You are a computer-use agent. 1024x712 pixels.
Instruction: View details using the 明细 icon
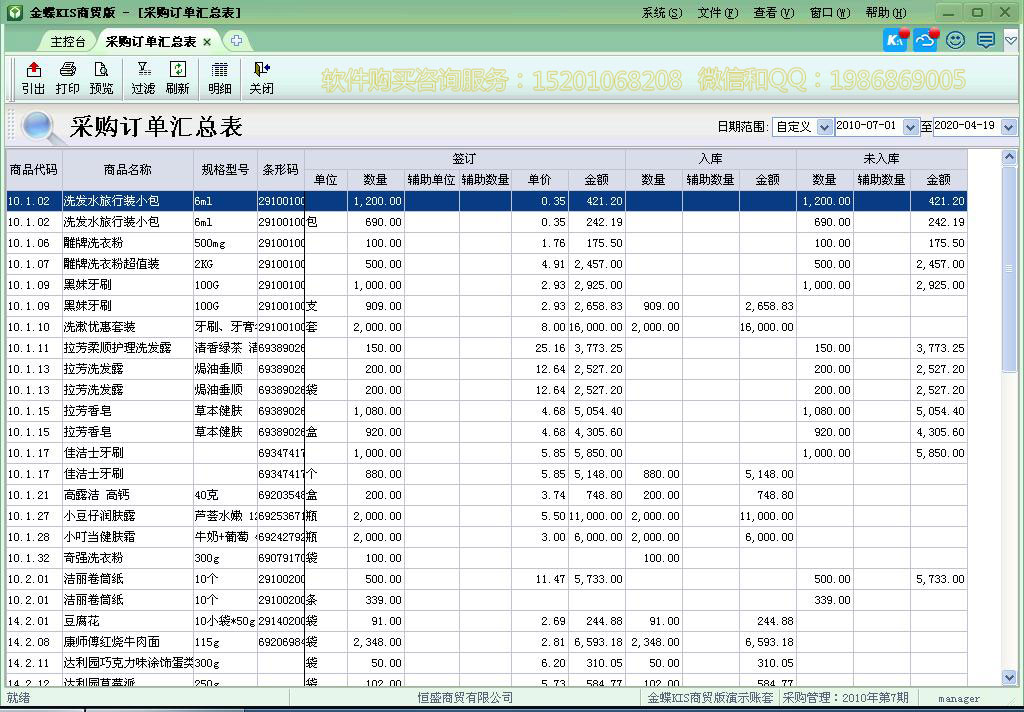pos(219,78)
